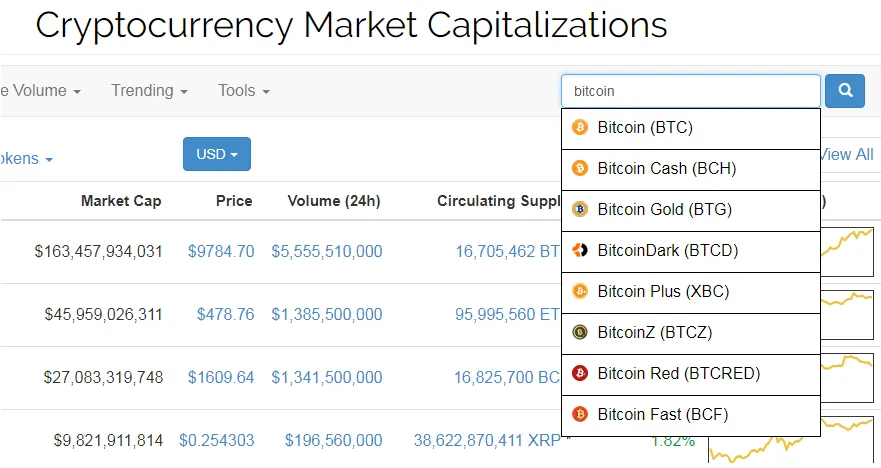Select the Bitcoin (BTC) coin icon
The width and height of the screenshot is (881, 468).
coord(580,128)
